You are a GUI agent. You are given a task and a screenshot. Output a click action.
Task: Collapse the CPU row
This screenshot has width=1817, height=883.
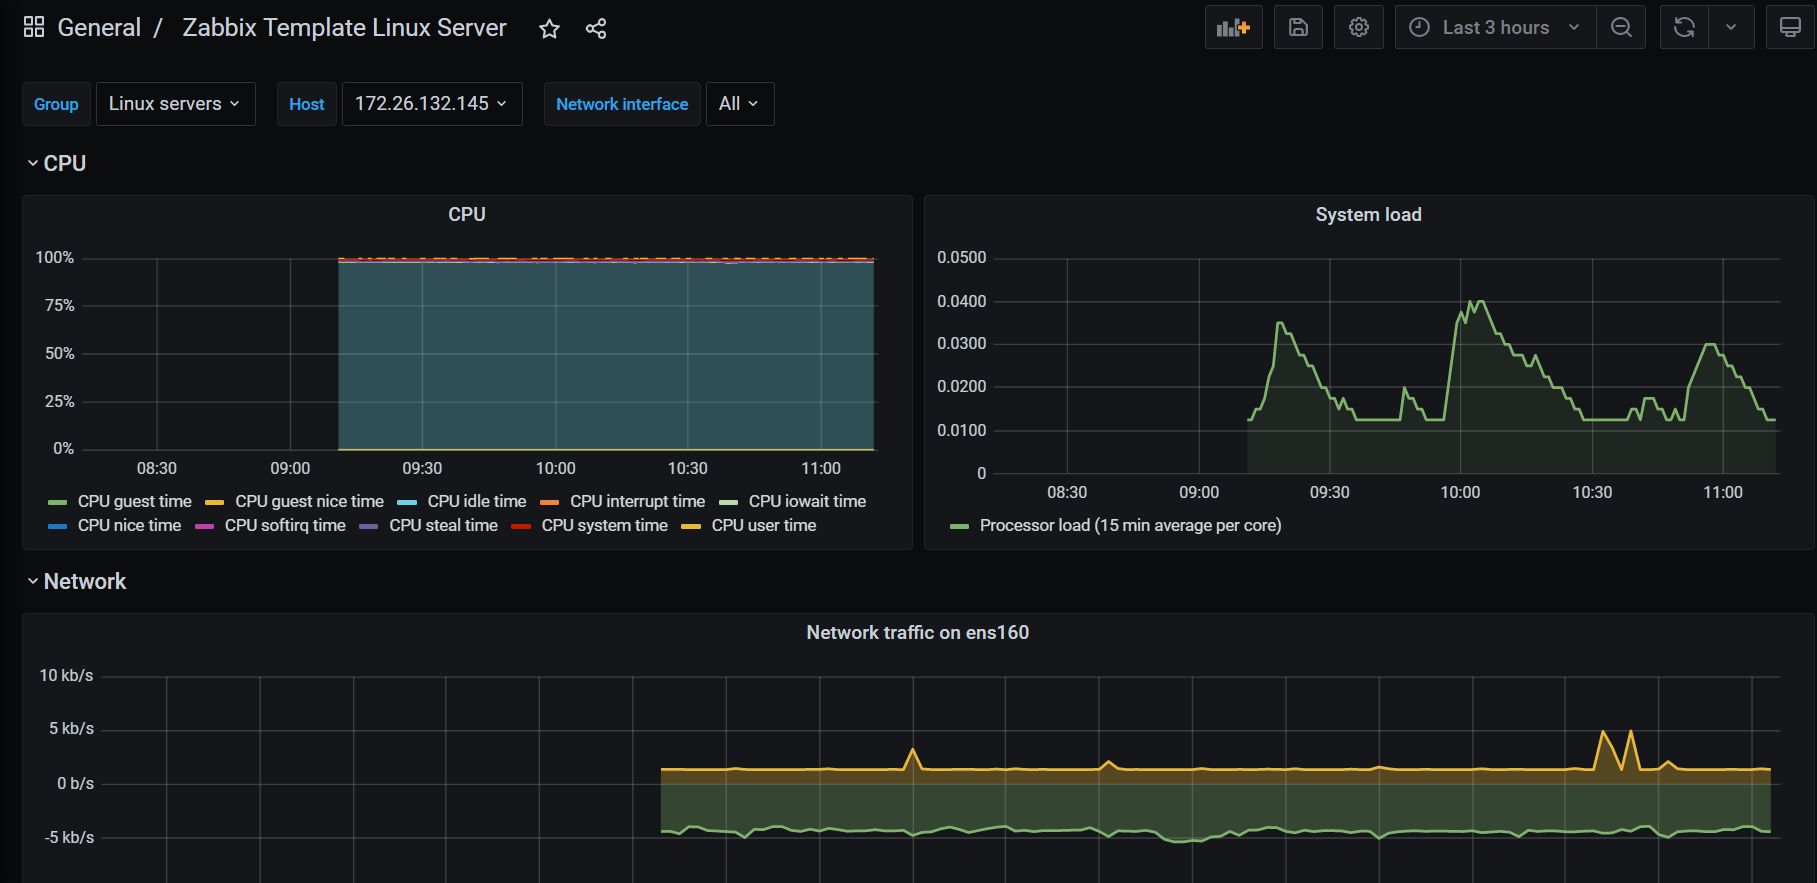[x=56, y=163]
